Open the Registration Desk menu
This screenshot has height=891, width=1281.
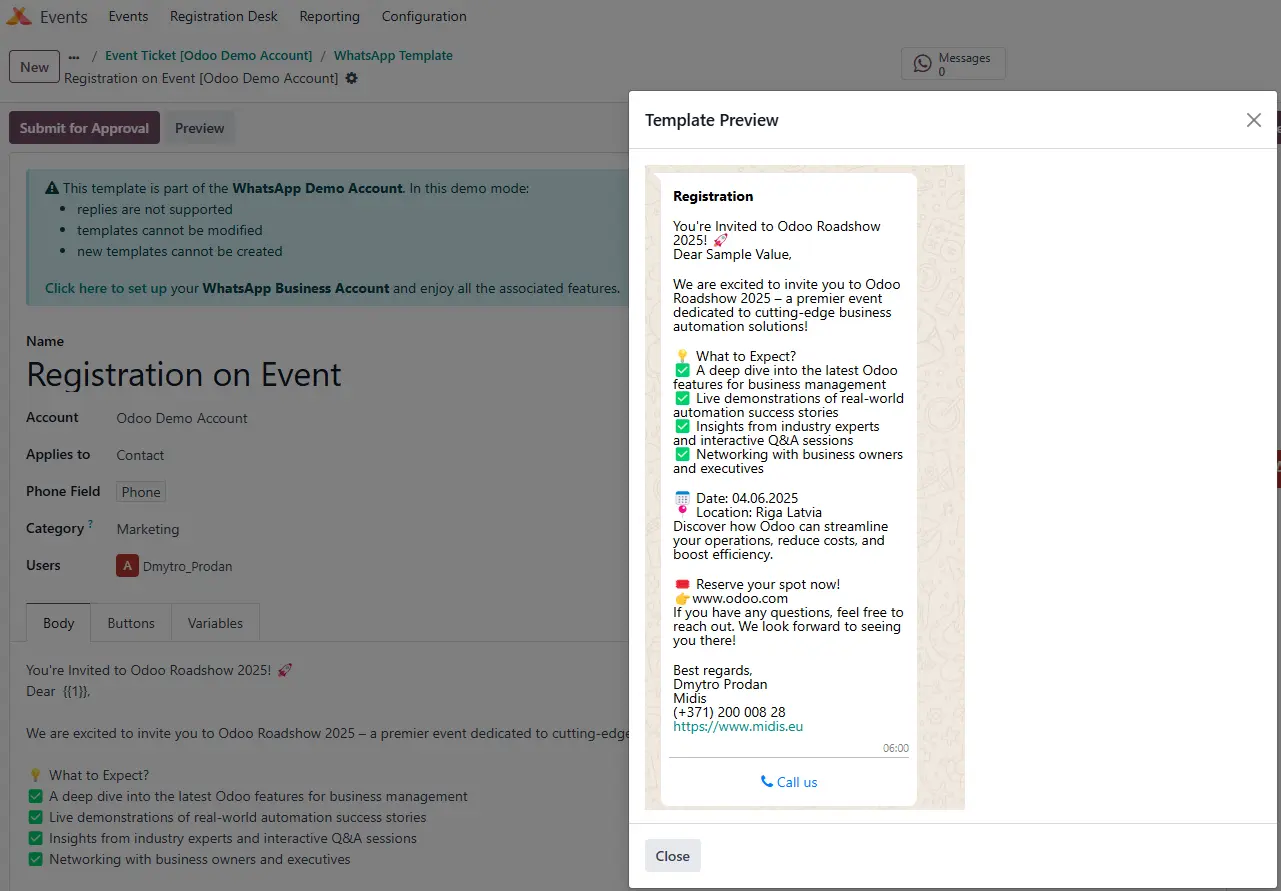pyautogui.click(x=224, y=16)
